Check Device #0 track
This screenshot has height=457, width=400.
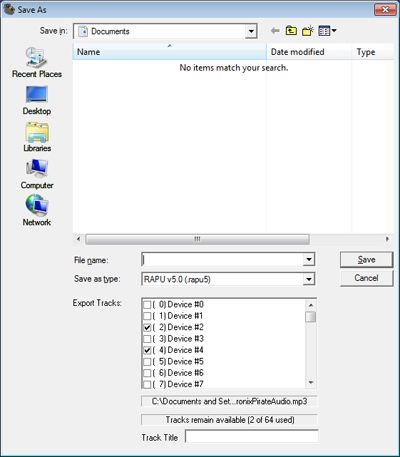point(147,305)
